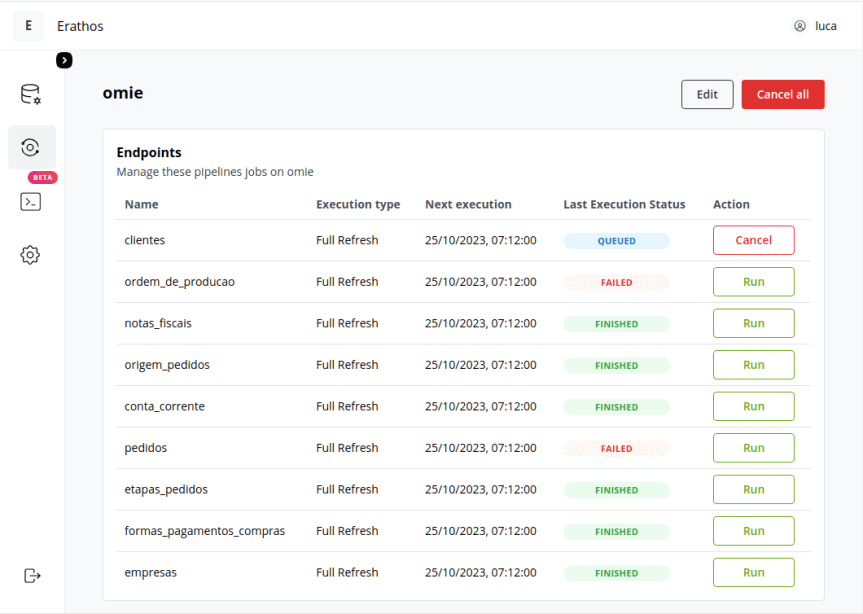
Task: Click the FINISHED badge for formas_pagamentos_compras
Action: pyautogui.click(x=616, y=531)
